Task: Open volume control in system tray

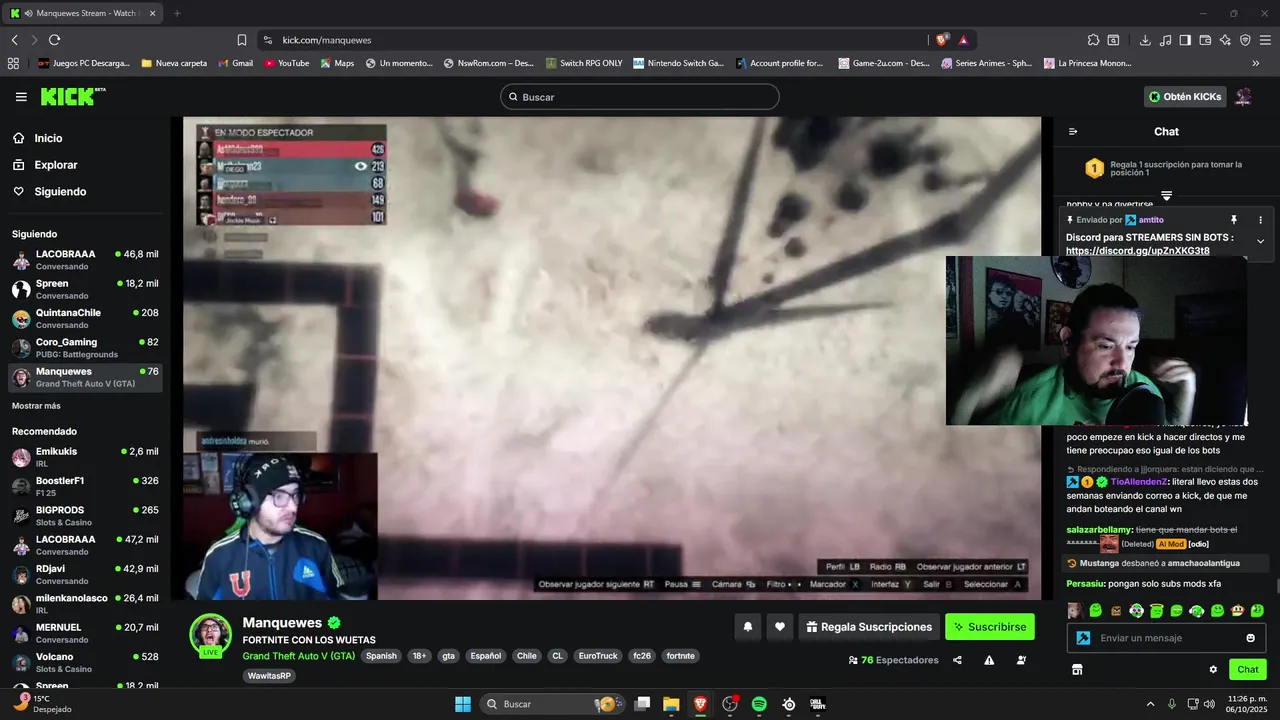Action: [1211, 704]
